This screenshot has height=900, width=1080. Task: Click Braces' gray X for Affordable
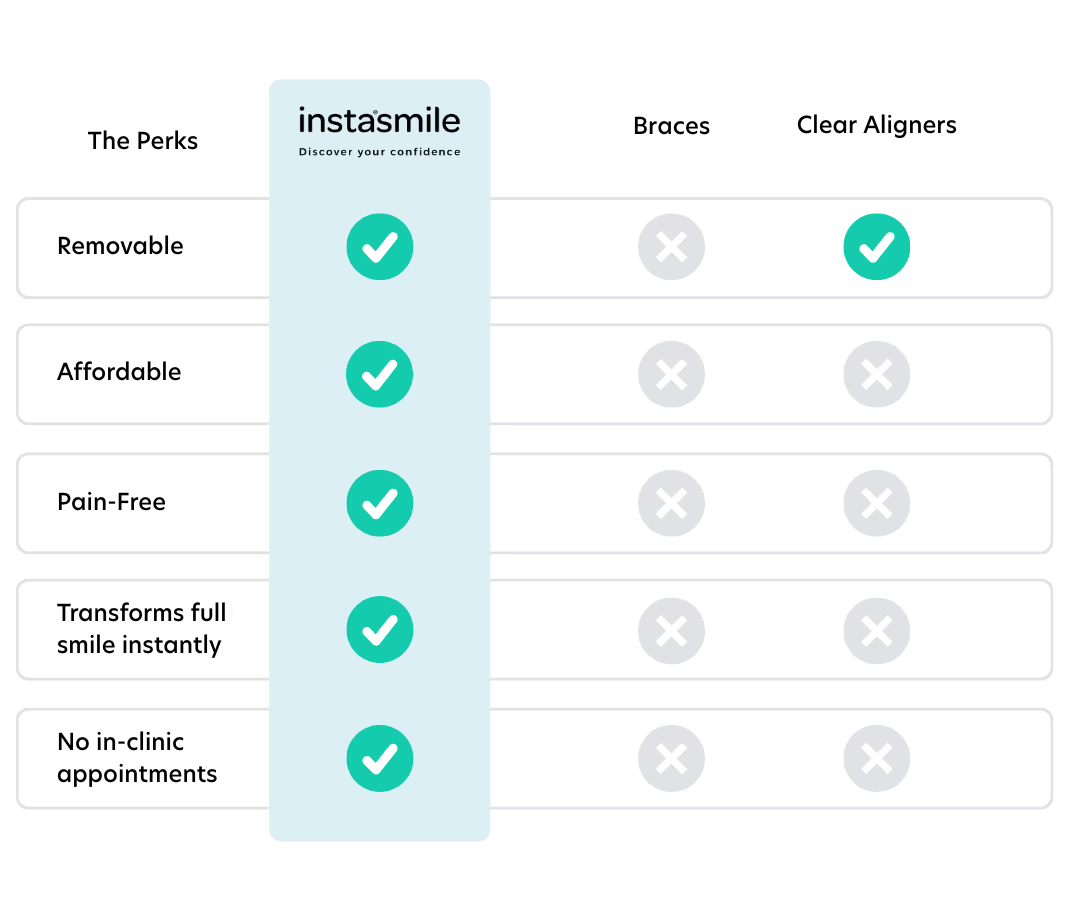(671, 374)
